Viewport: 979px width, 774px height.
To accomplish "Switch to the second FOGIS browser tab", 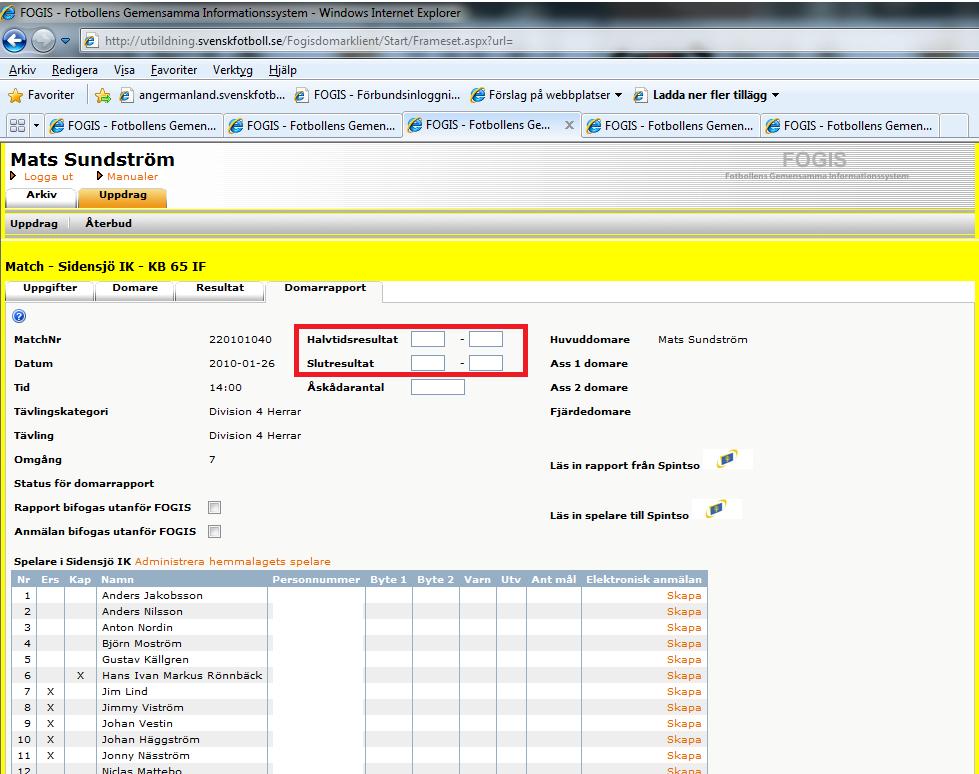I will coord(313,125).
